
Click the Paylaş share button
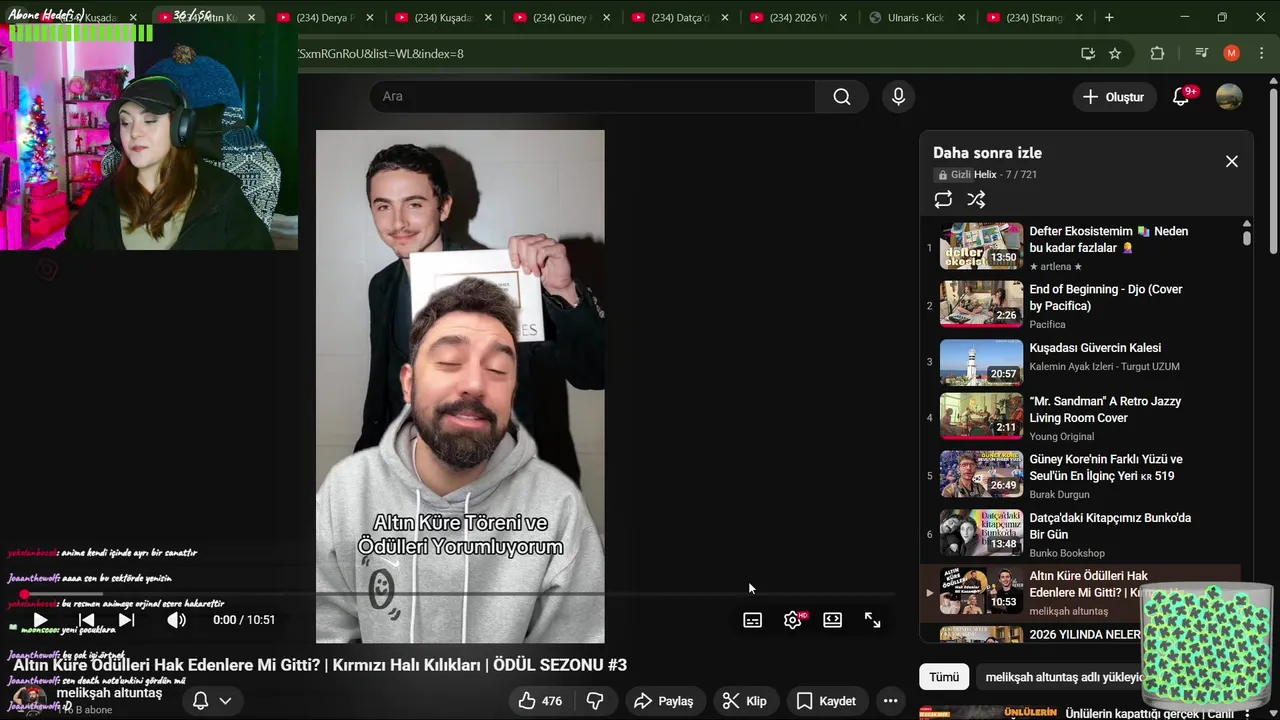tap(664, 701)
